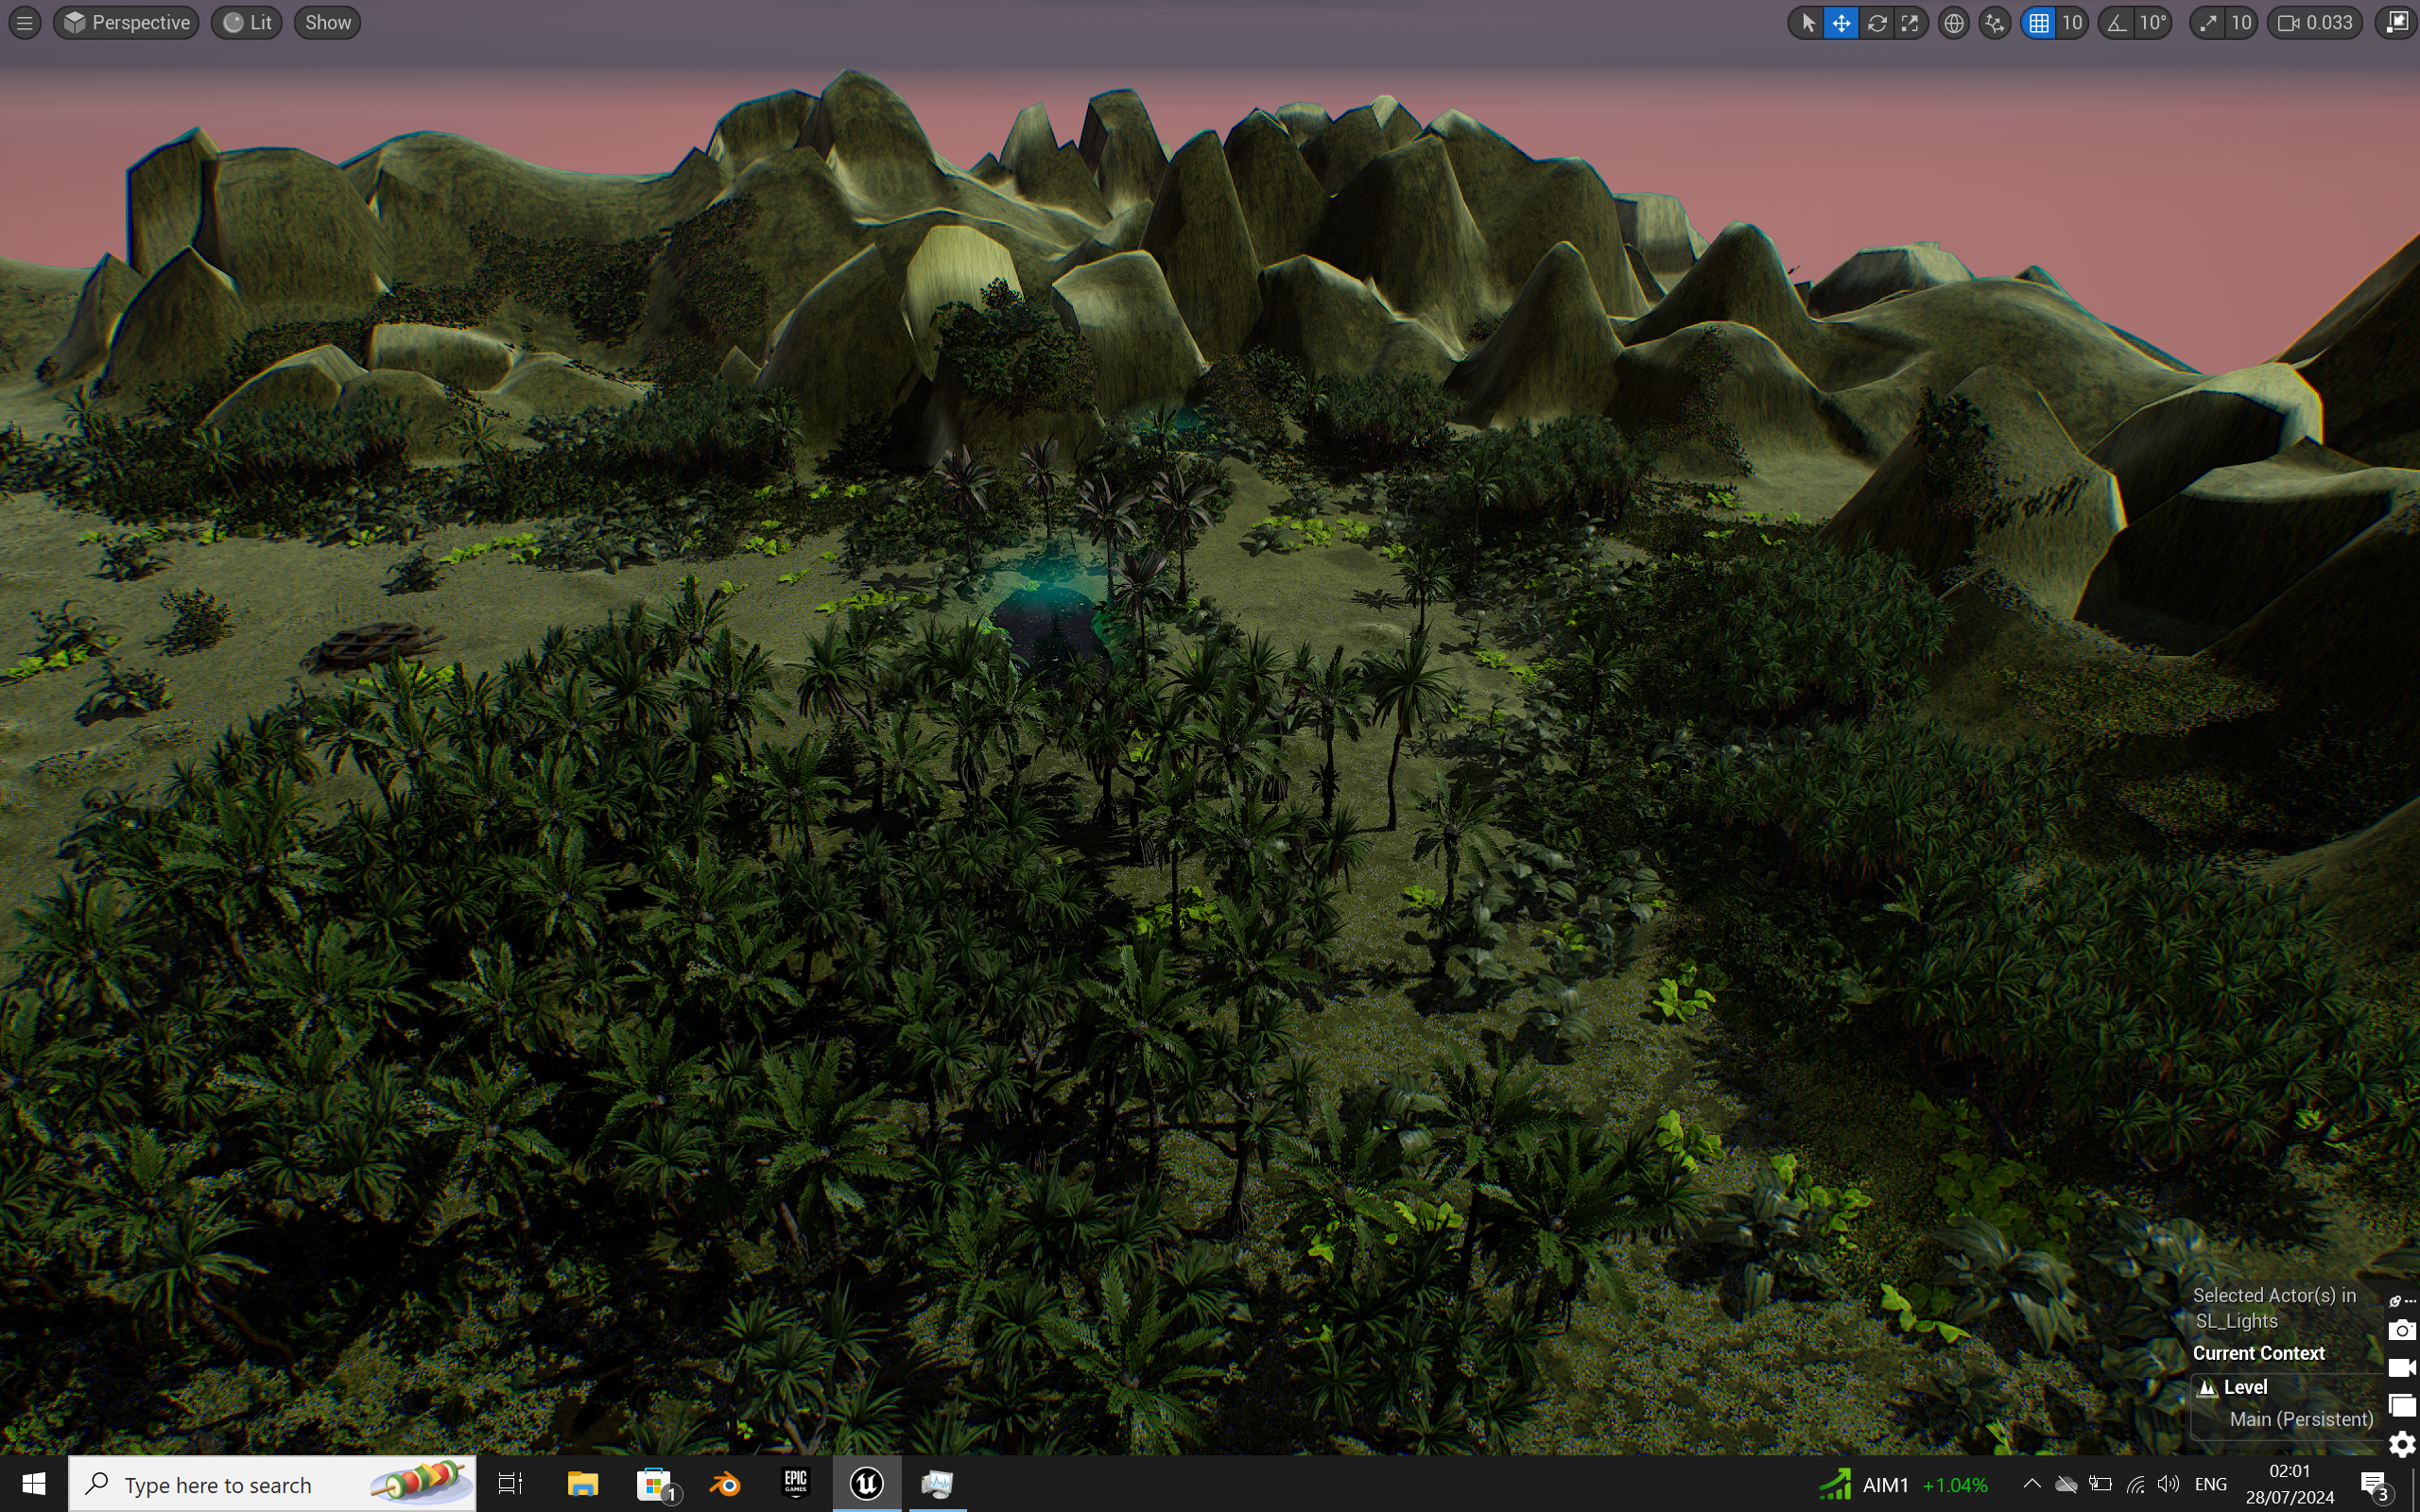The width and height of the screenshot is (2420, 1512).
Task: Open grid snap size value 10 dropdown
Action: point(2072,22)
